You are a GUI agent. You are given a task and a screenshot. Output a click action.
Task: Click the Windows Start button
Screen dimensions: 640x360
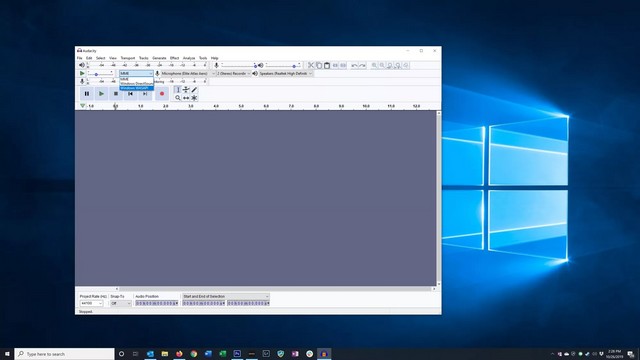pos(7,354)
